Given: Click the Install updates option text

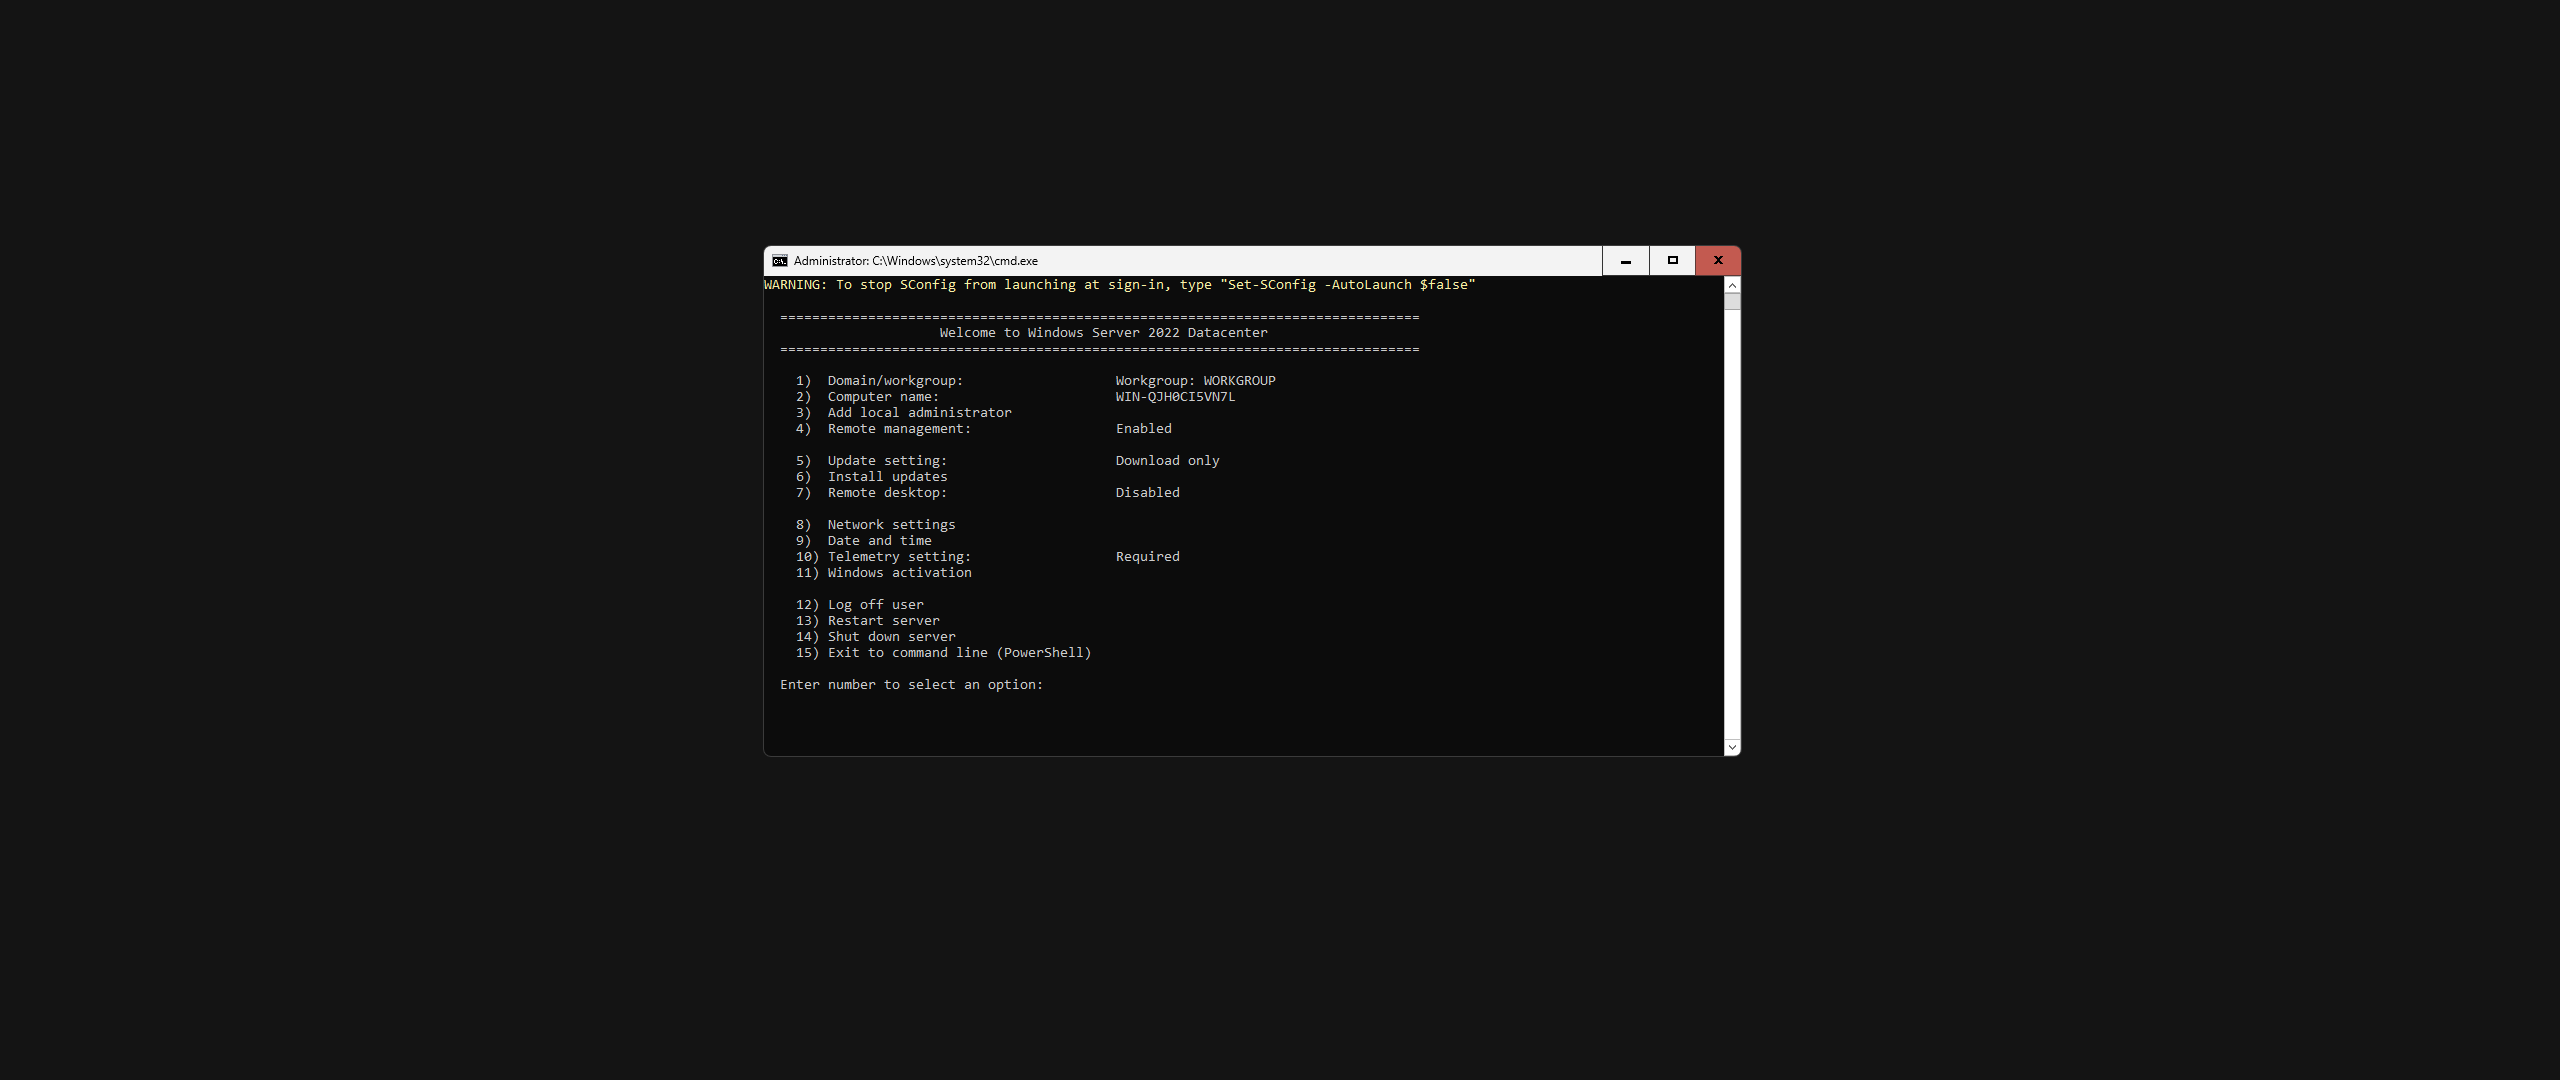Looking at the screenshot, I should 886,477.
